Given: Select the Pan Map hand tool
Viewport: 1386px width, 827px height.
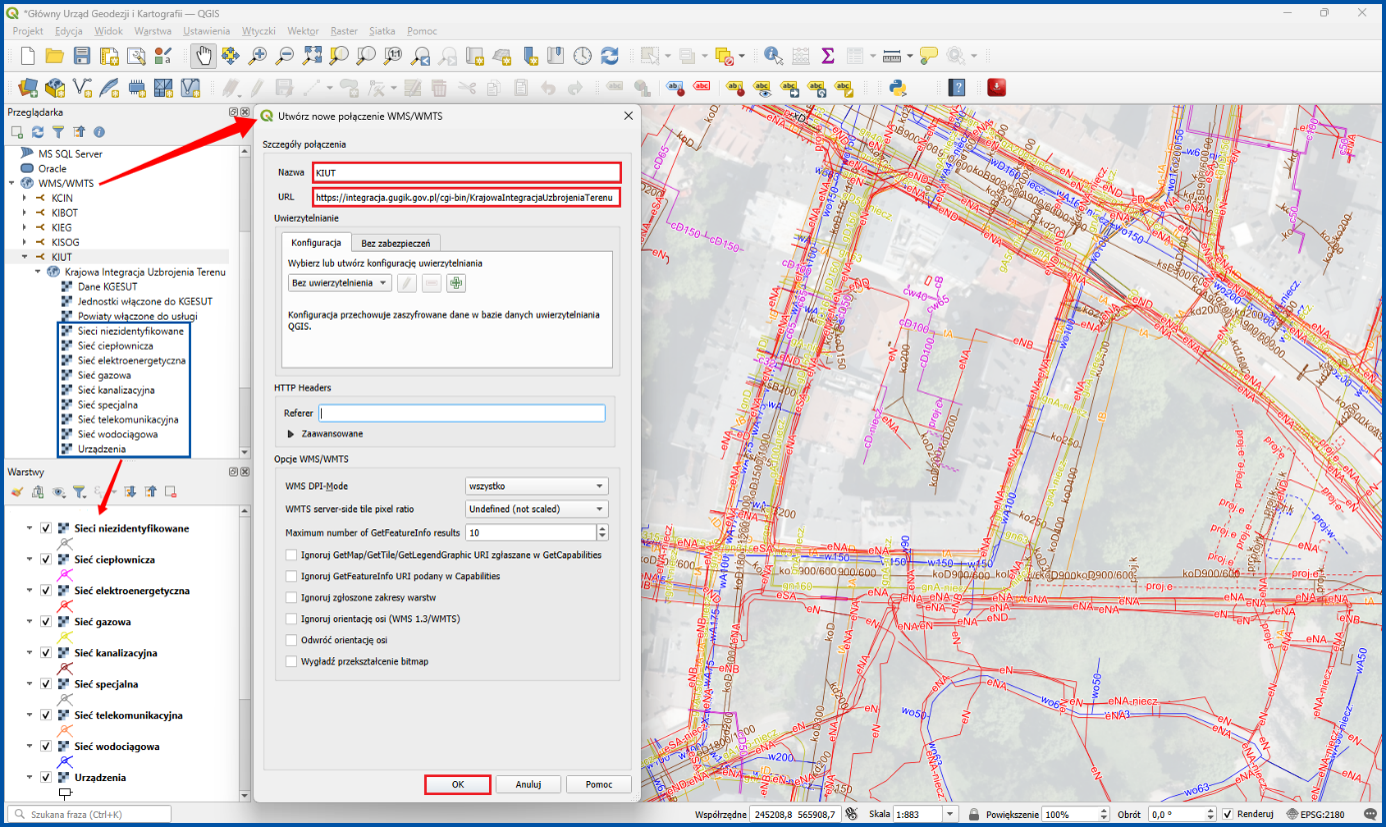Looking at the screenshot, I should tap(203, 55).
